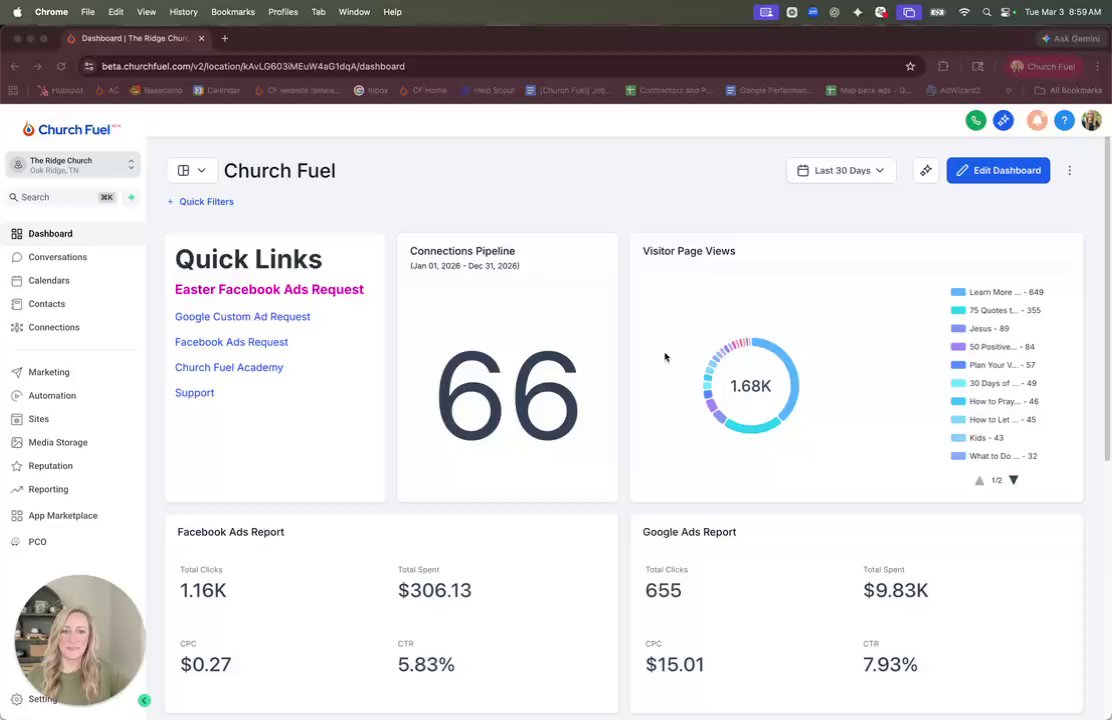This screenshot has width=1112, height=720.
Task: Click the green phone call icon
Action: click(976, 121)
